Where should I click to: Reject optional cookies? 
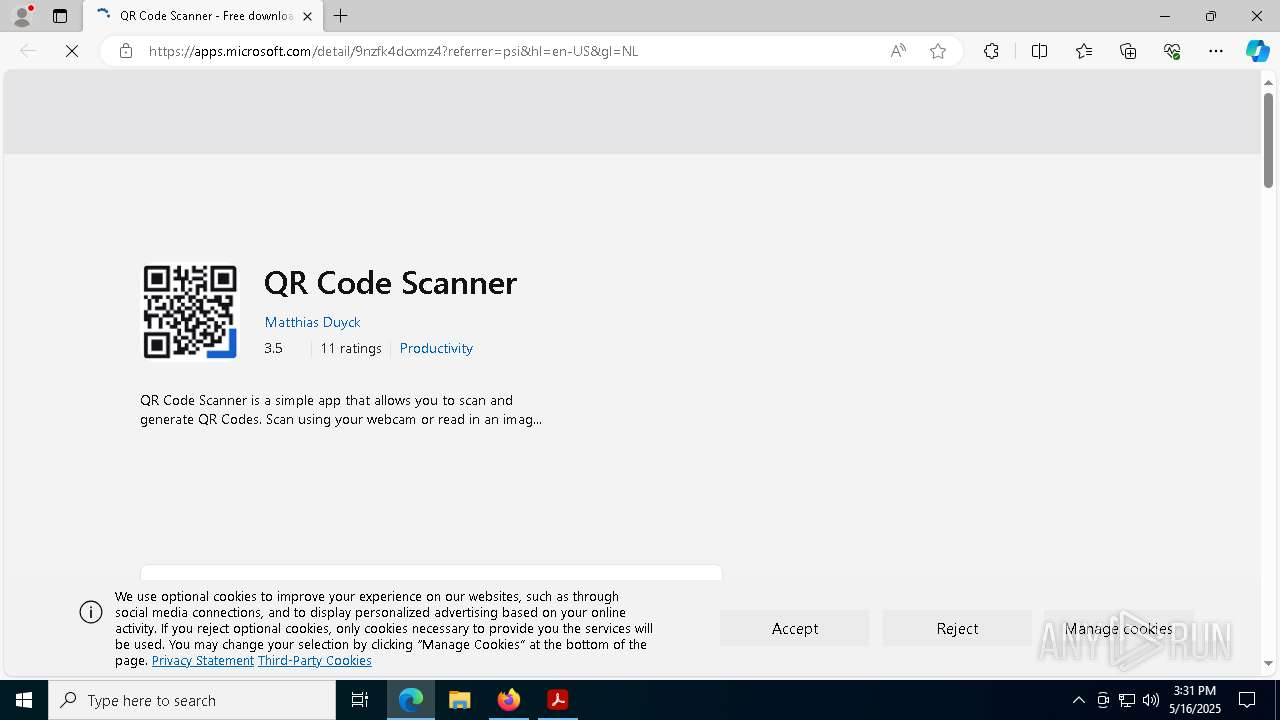957,628
